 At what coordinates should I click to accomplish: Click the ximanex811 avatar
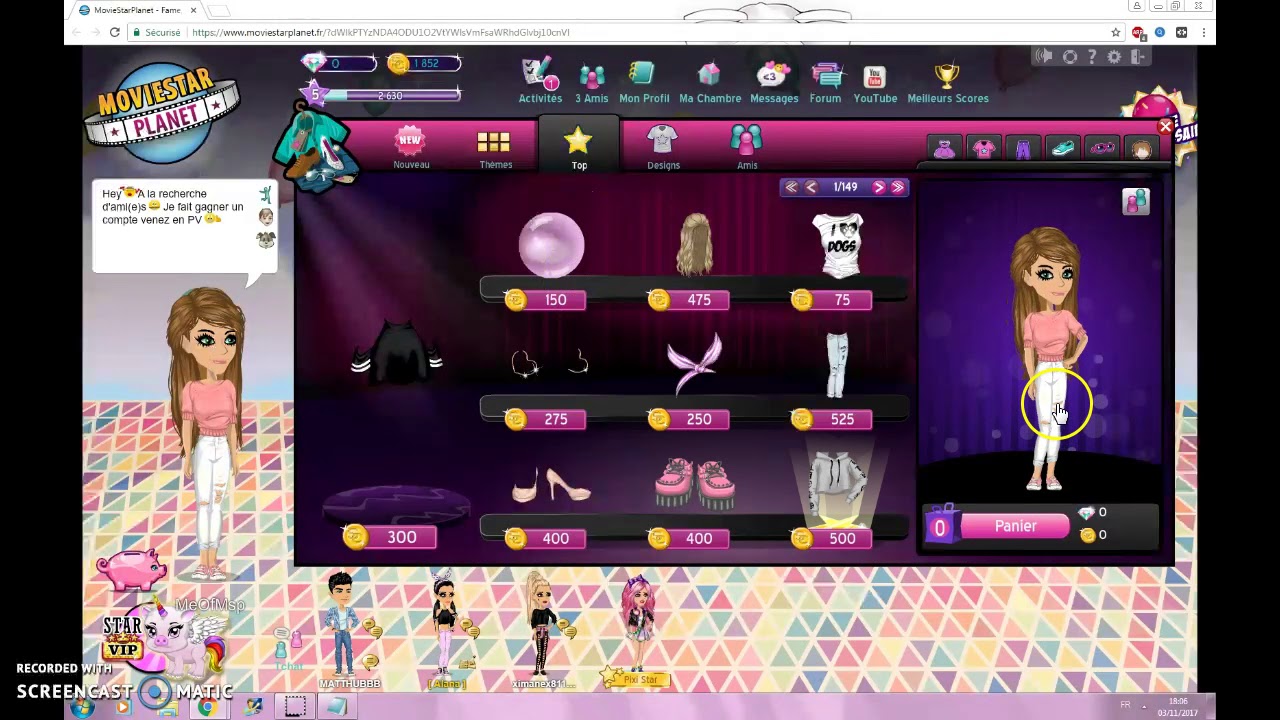tap(542, 625)
